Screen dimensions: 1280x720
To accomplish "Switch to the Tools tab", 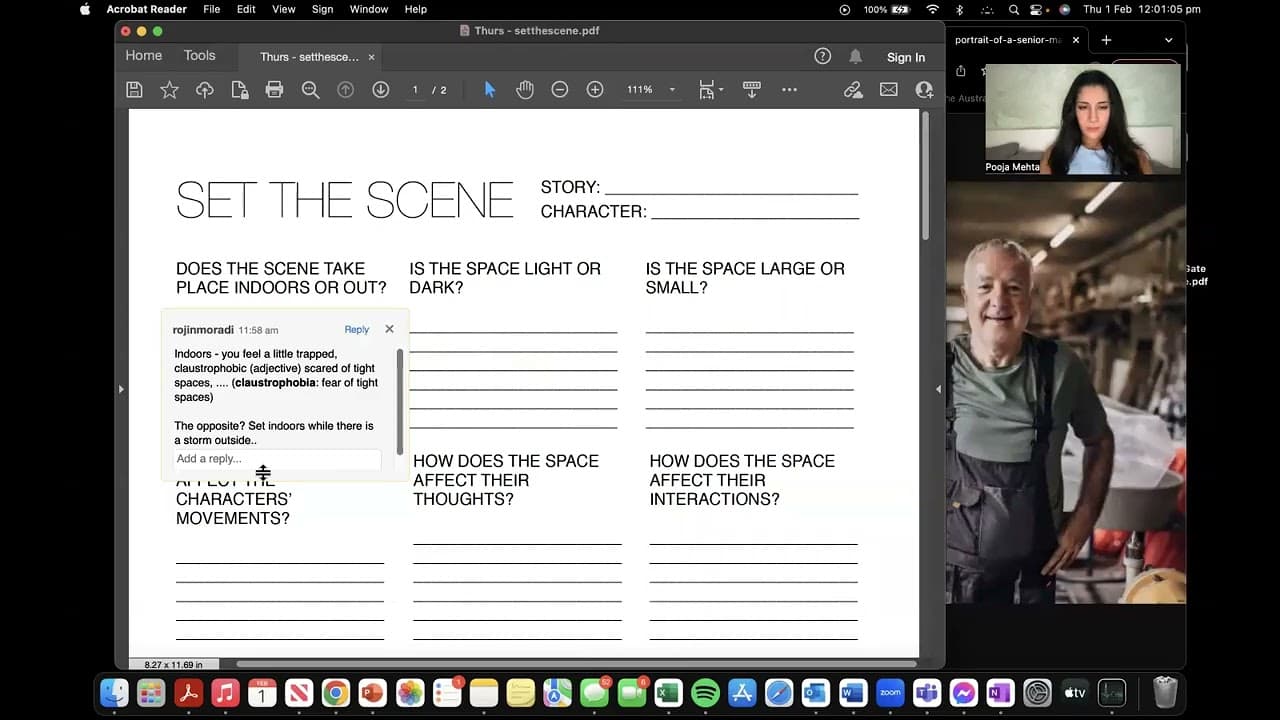I will pos(200,56).
